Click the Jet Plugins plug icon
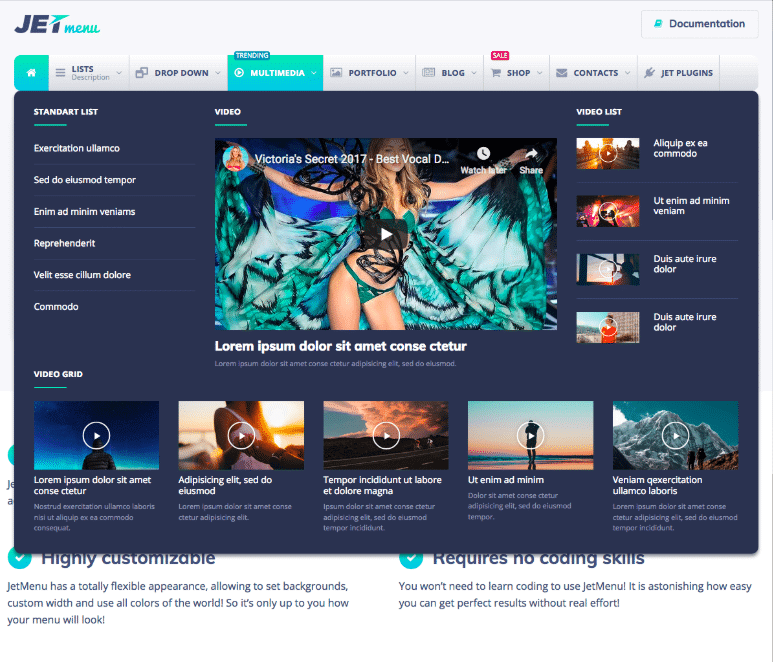This screenshot has height=662, width=773. click(649, 73)
